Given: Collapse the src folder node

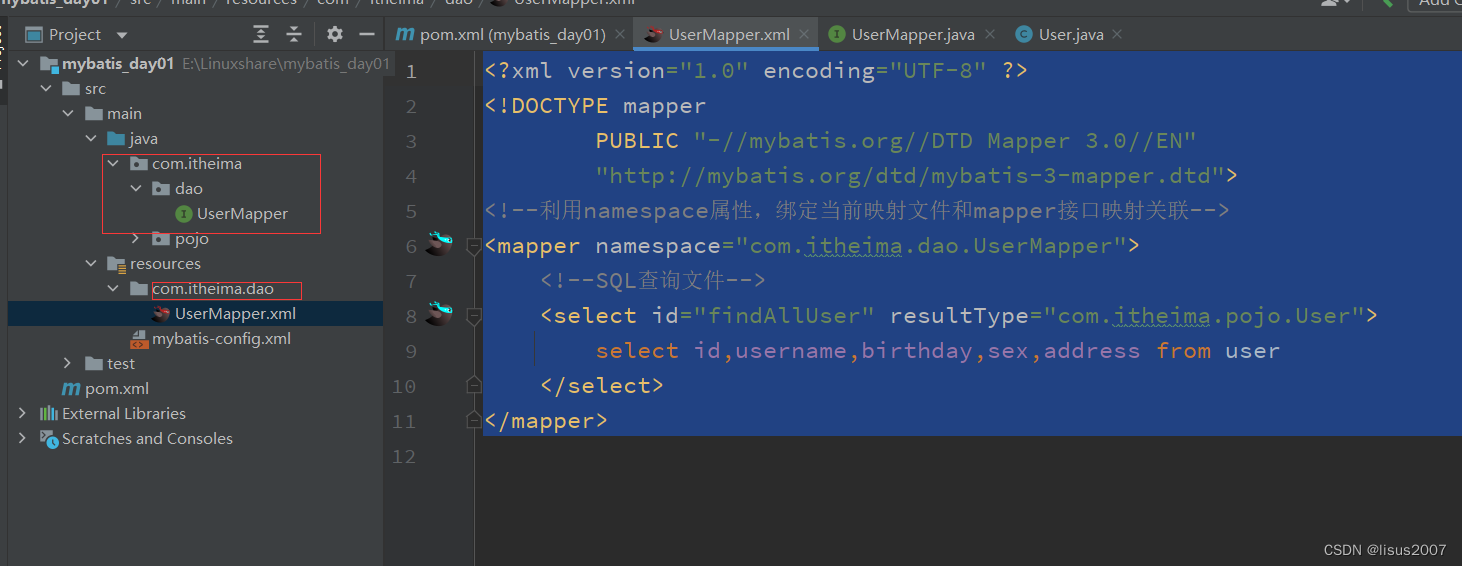Looking at the screenshot, I should [x=45, y=89].
